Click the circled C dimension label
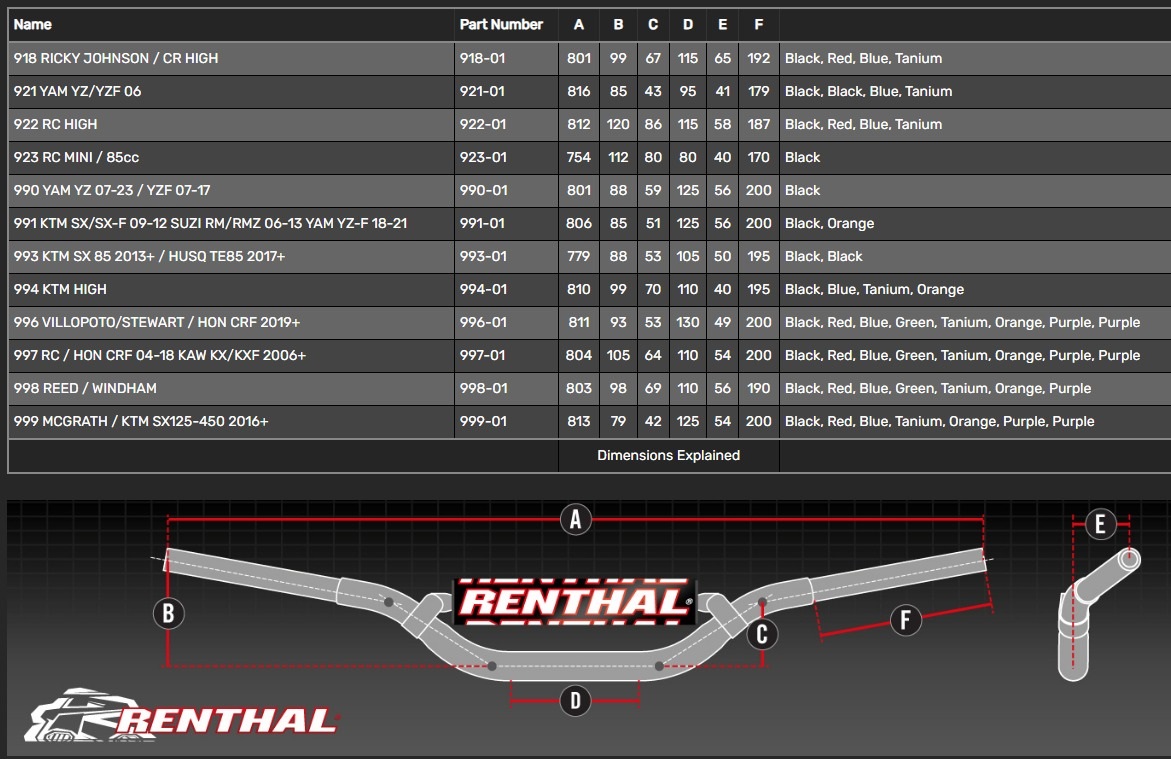This screenshot has width=1171, height=759. (x=762, y=634)
